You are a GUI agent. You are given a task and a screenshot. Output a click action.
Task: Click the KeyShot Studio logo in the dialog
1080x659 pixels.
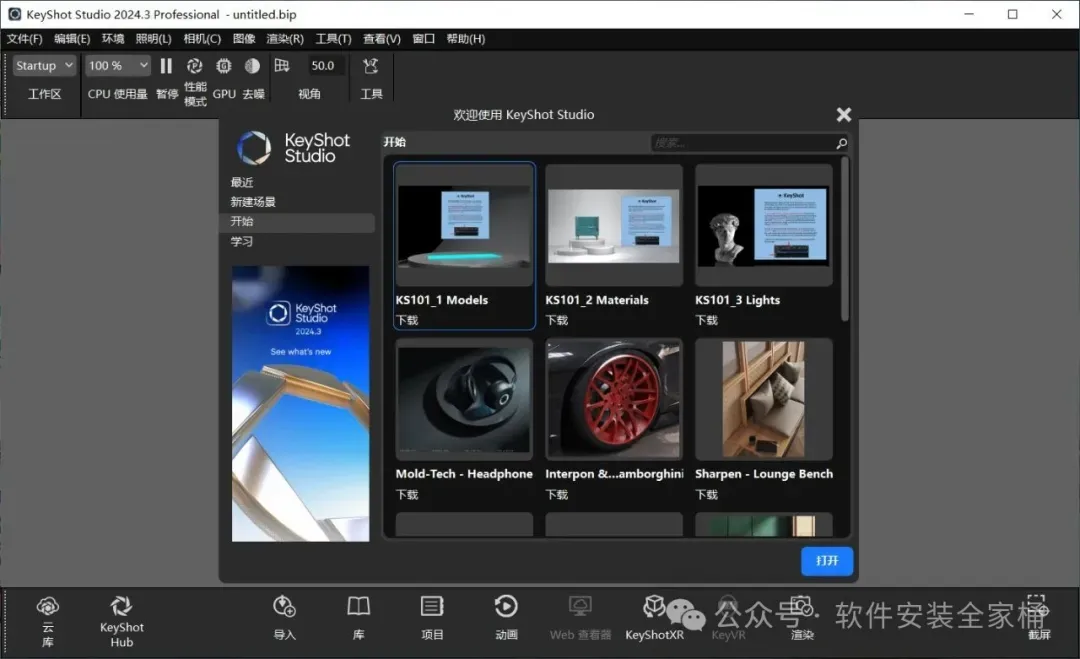click(x=293, y=148)
